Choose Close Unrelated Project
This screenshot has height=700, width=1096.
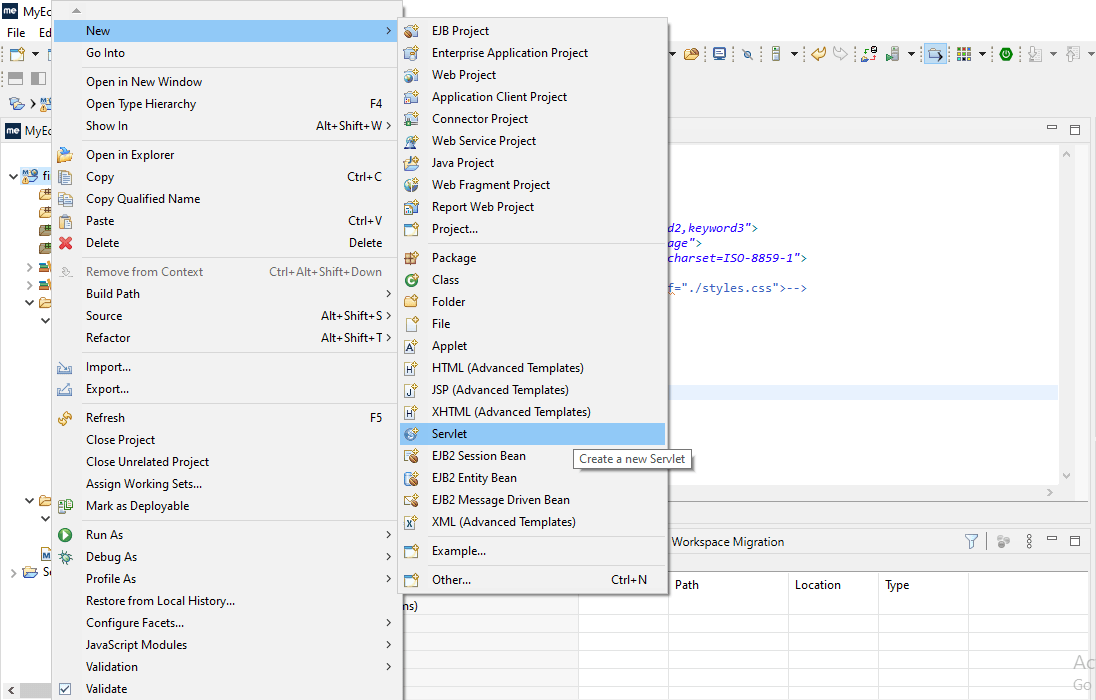tap(225, 462)
